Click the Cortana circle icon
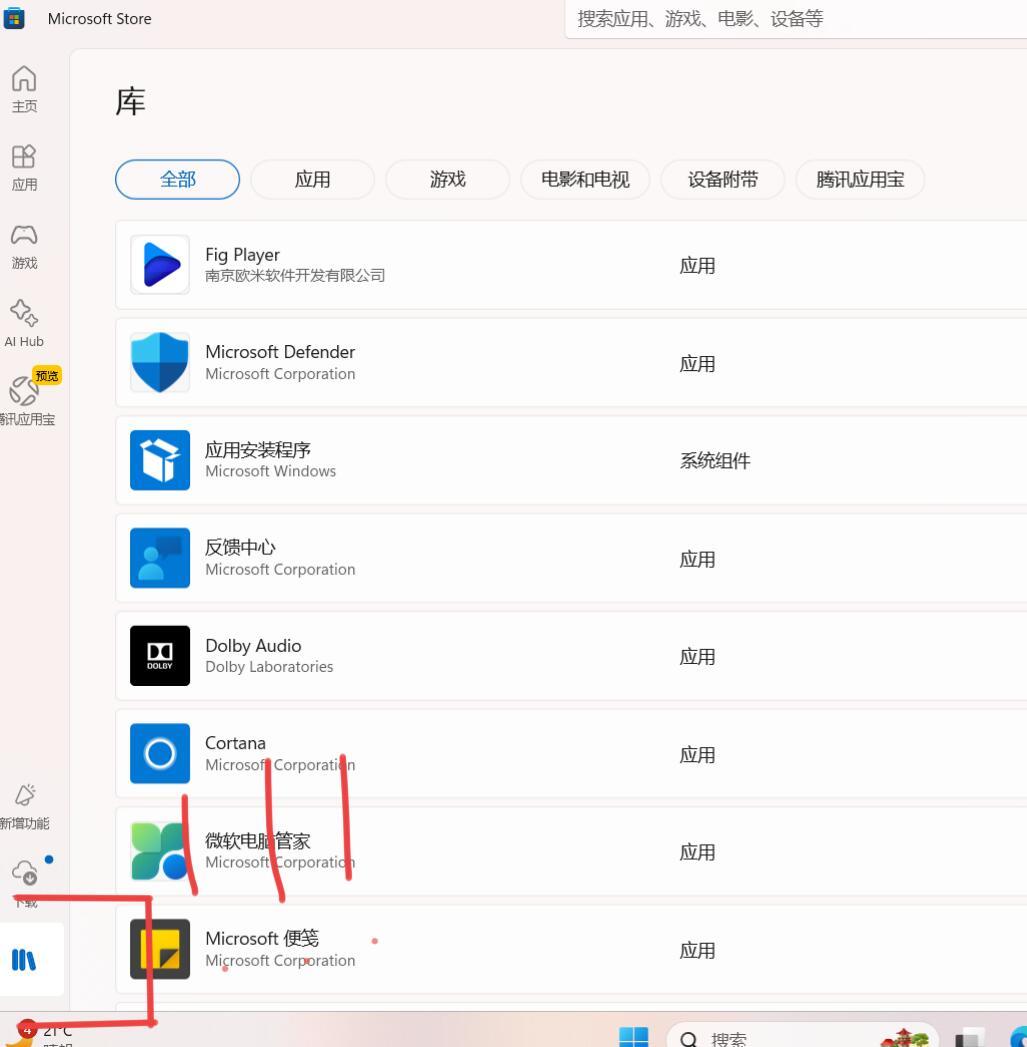Image resolution: width=1027 pixels, height=1047 pixels. pyautogui.click(x=160, y=753)
